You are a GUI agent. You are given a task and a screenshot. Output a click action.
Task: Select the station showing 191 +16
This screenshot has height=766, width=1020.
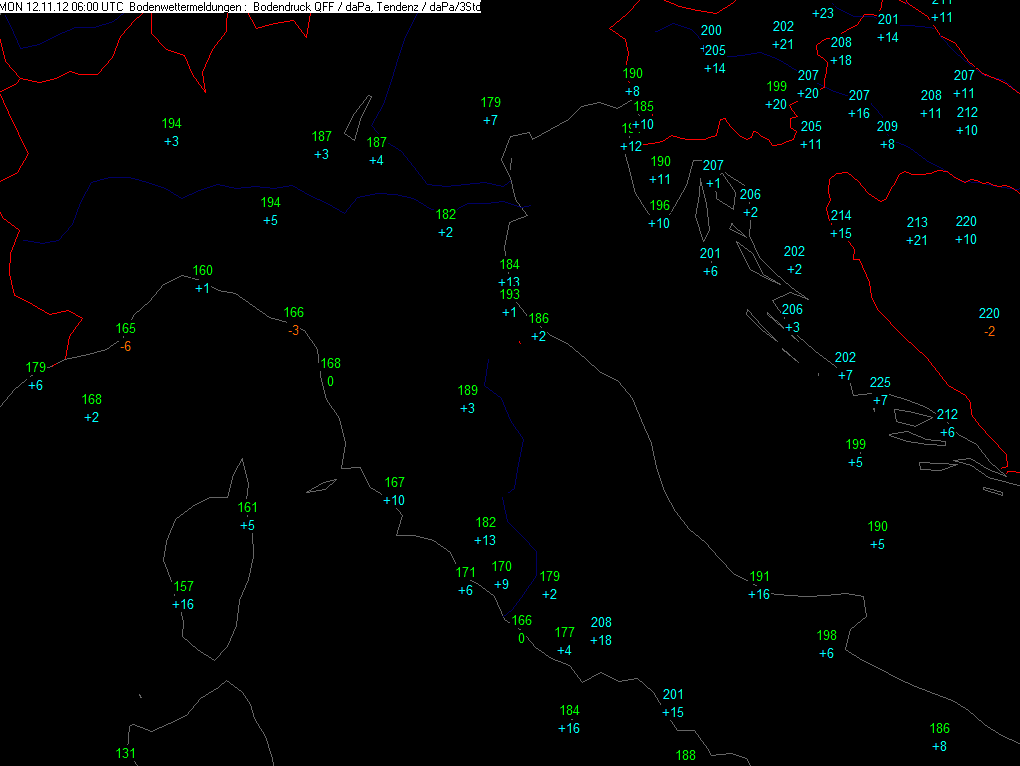tap(759, 585)
